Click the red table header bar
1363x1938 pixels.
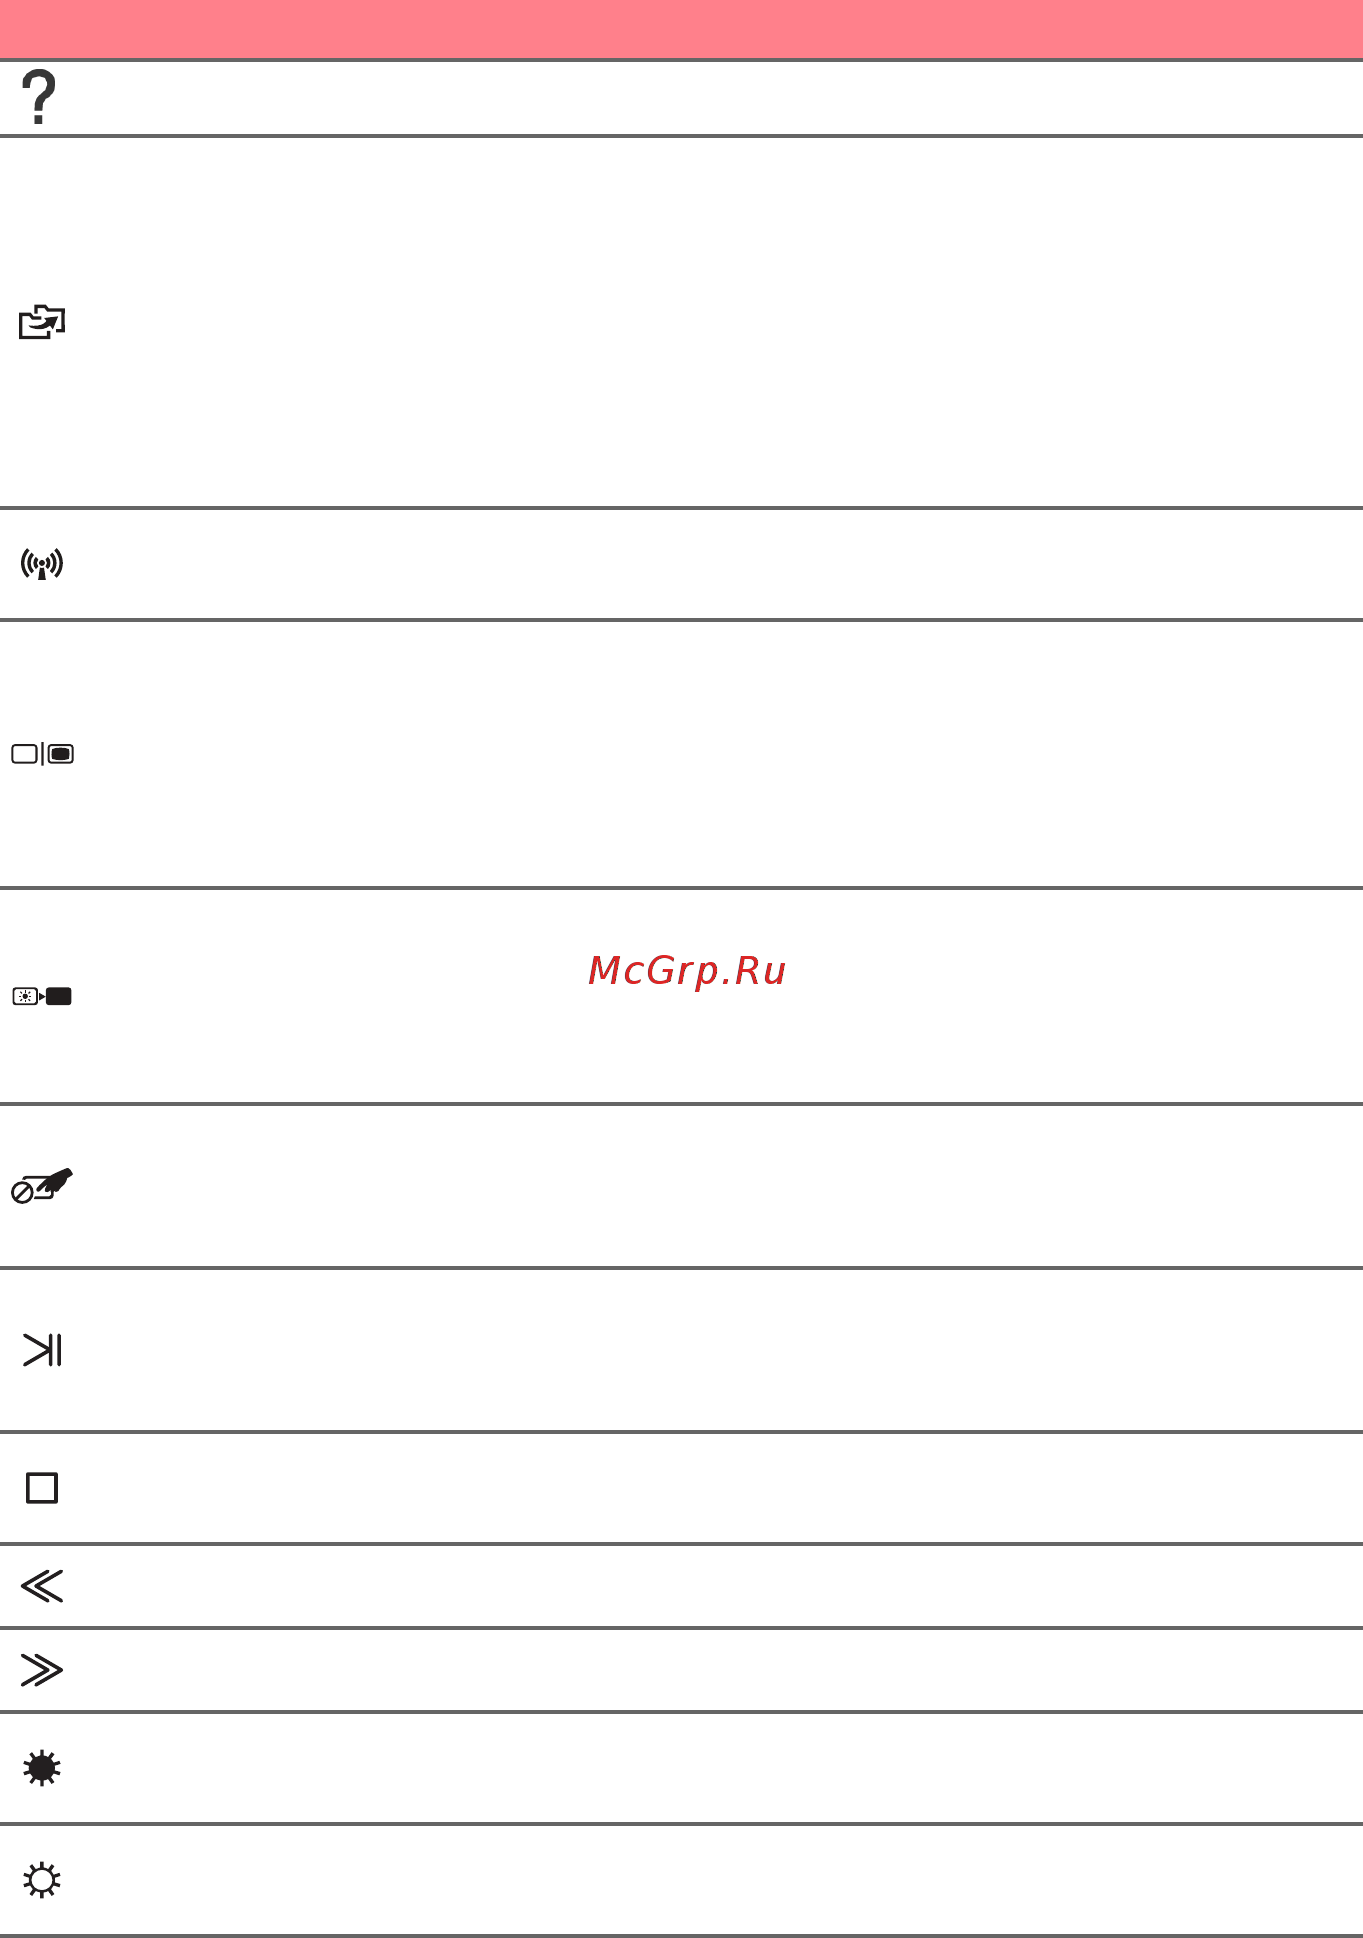point(681,29)
